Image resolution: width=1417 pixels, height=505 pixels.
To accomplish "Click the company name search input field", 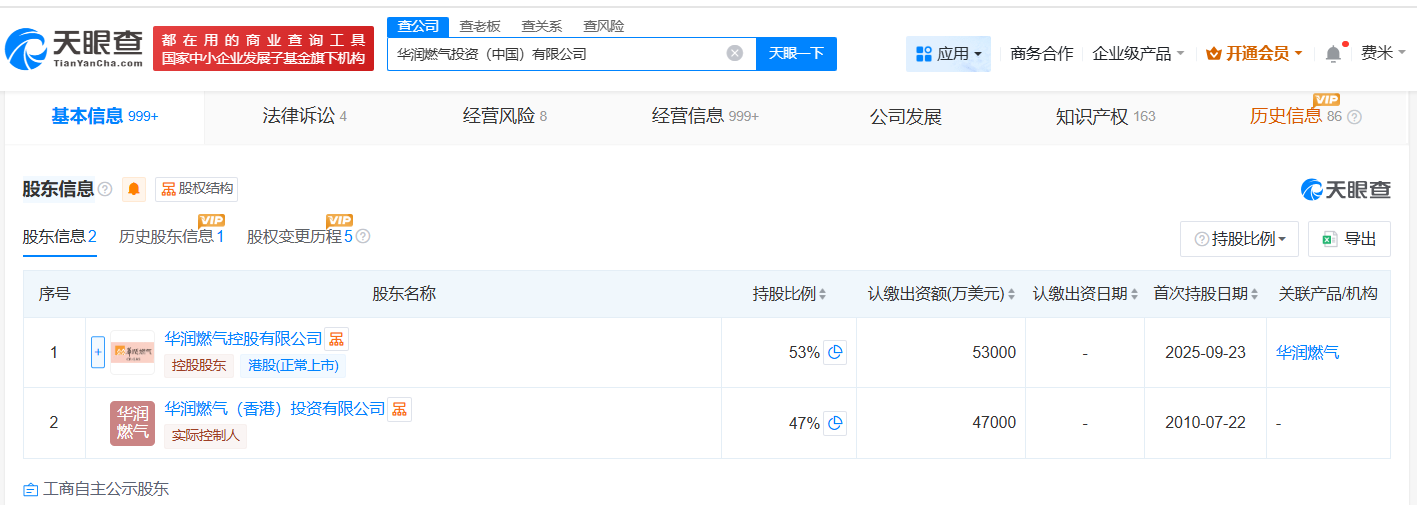I will click(555, 54).
